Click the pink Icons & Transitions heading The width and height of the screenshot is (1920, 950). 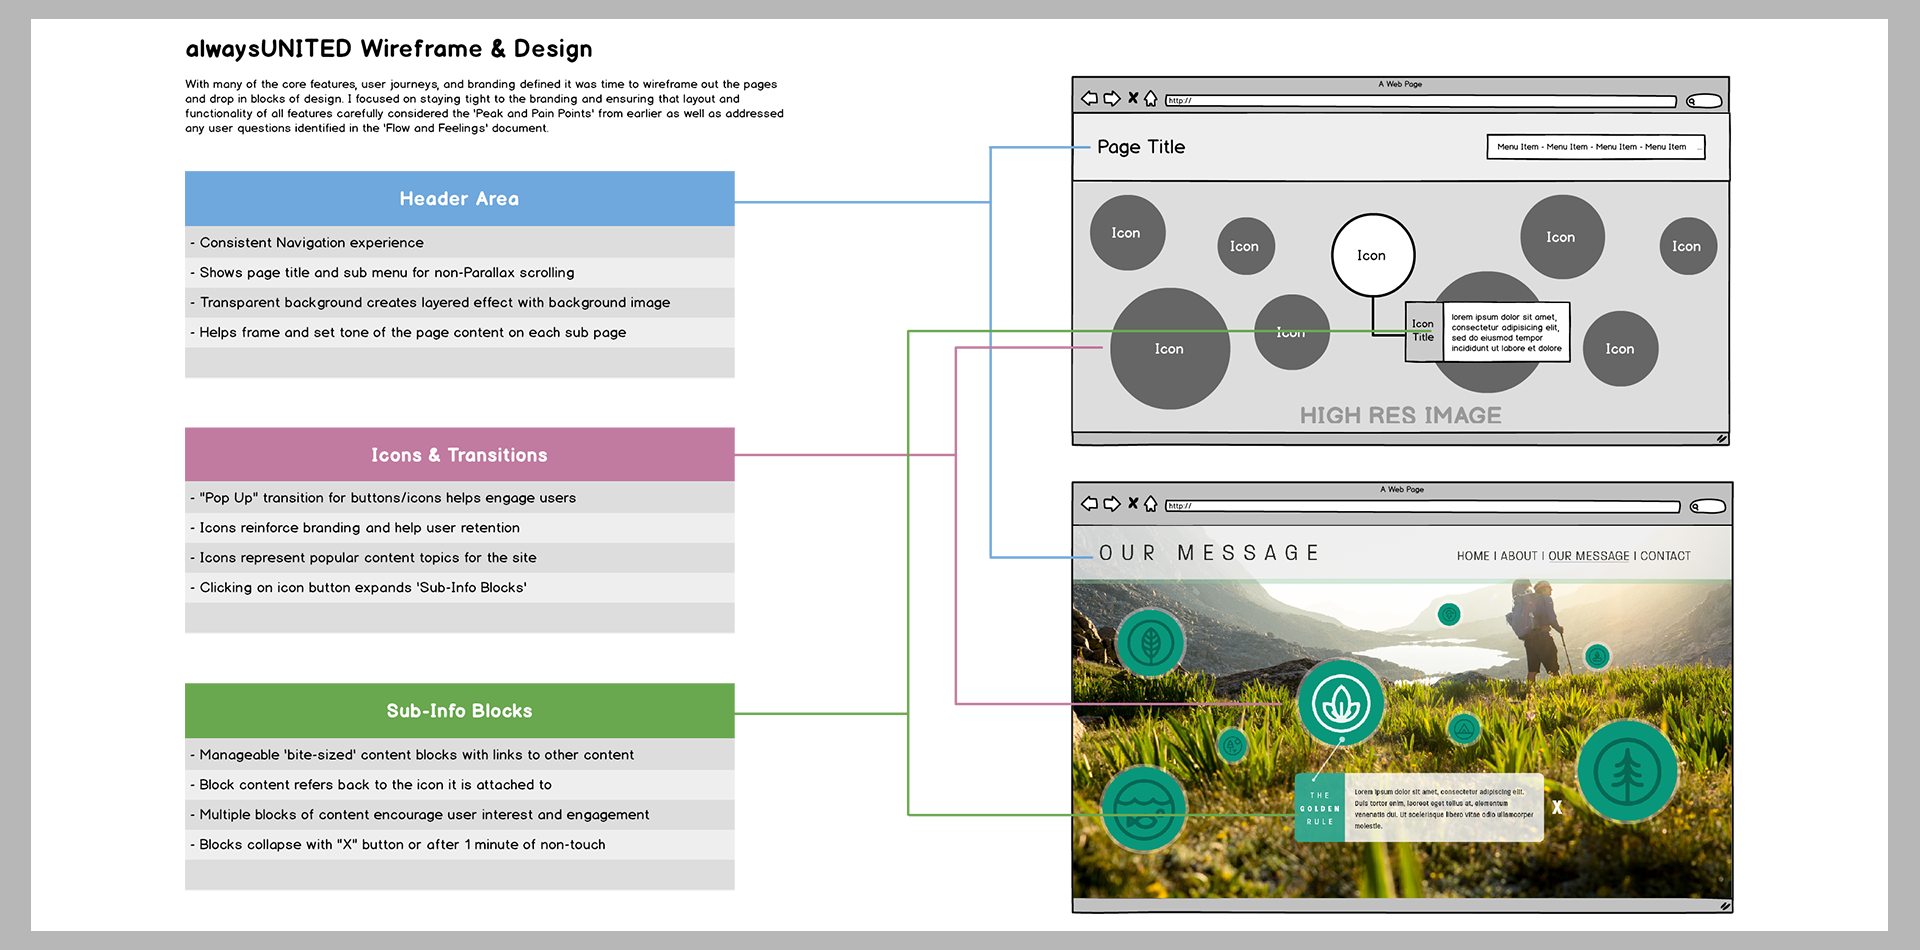[459, 455]
